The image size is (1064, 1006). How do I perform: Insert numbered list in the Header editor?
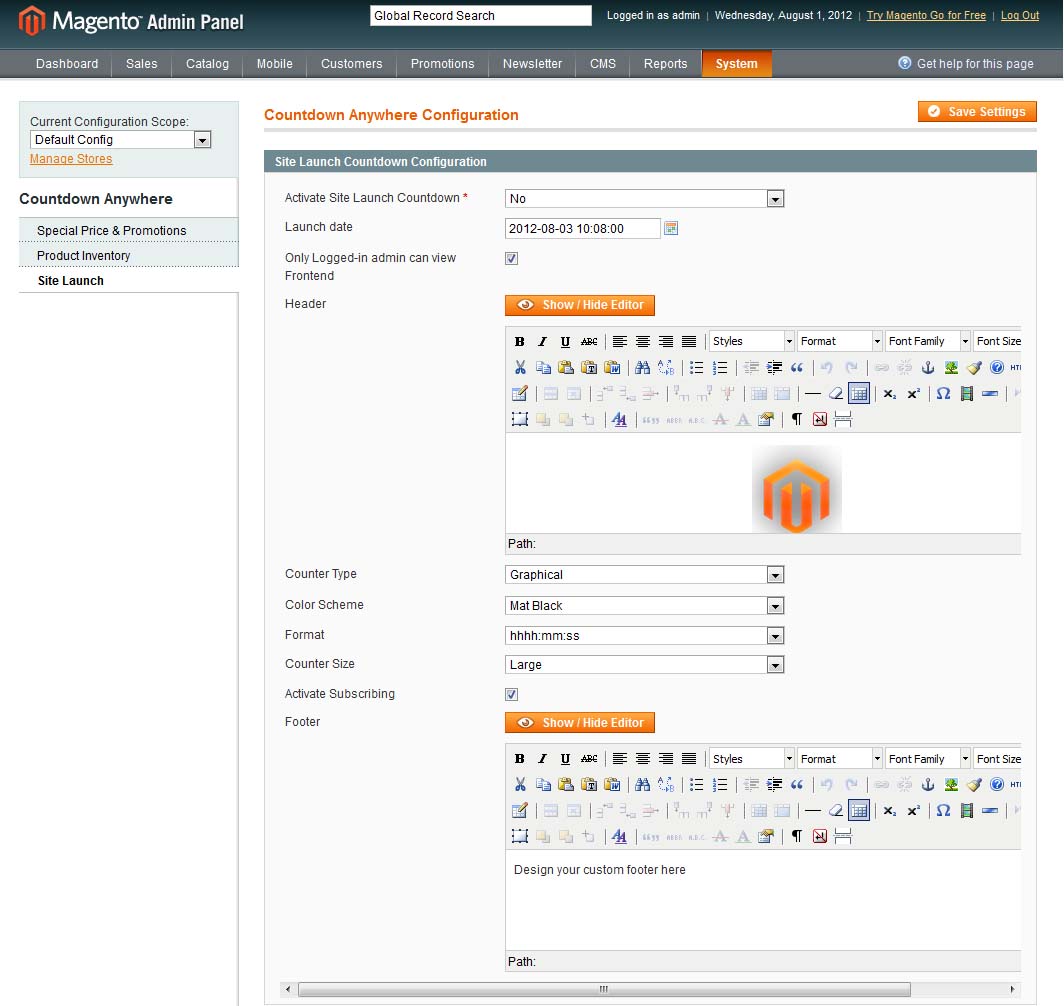720,368
